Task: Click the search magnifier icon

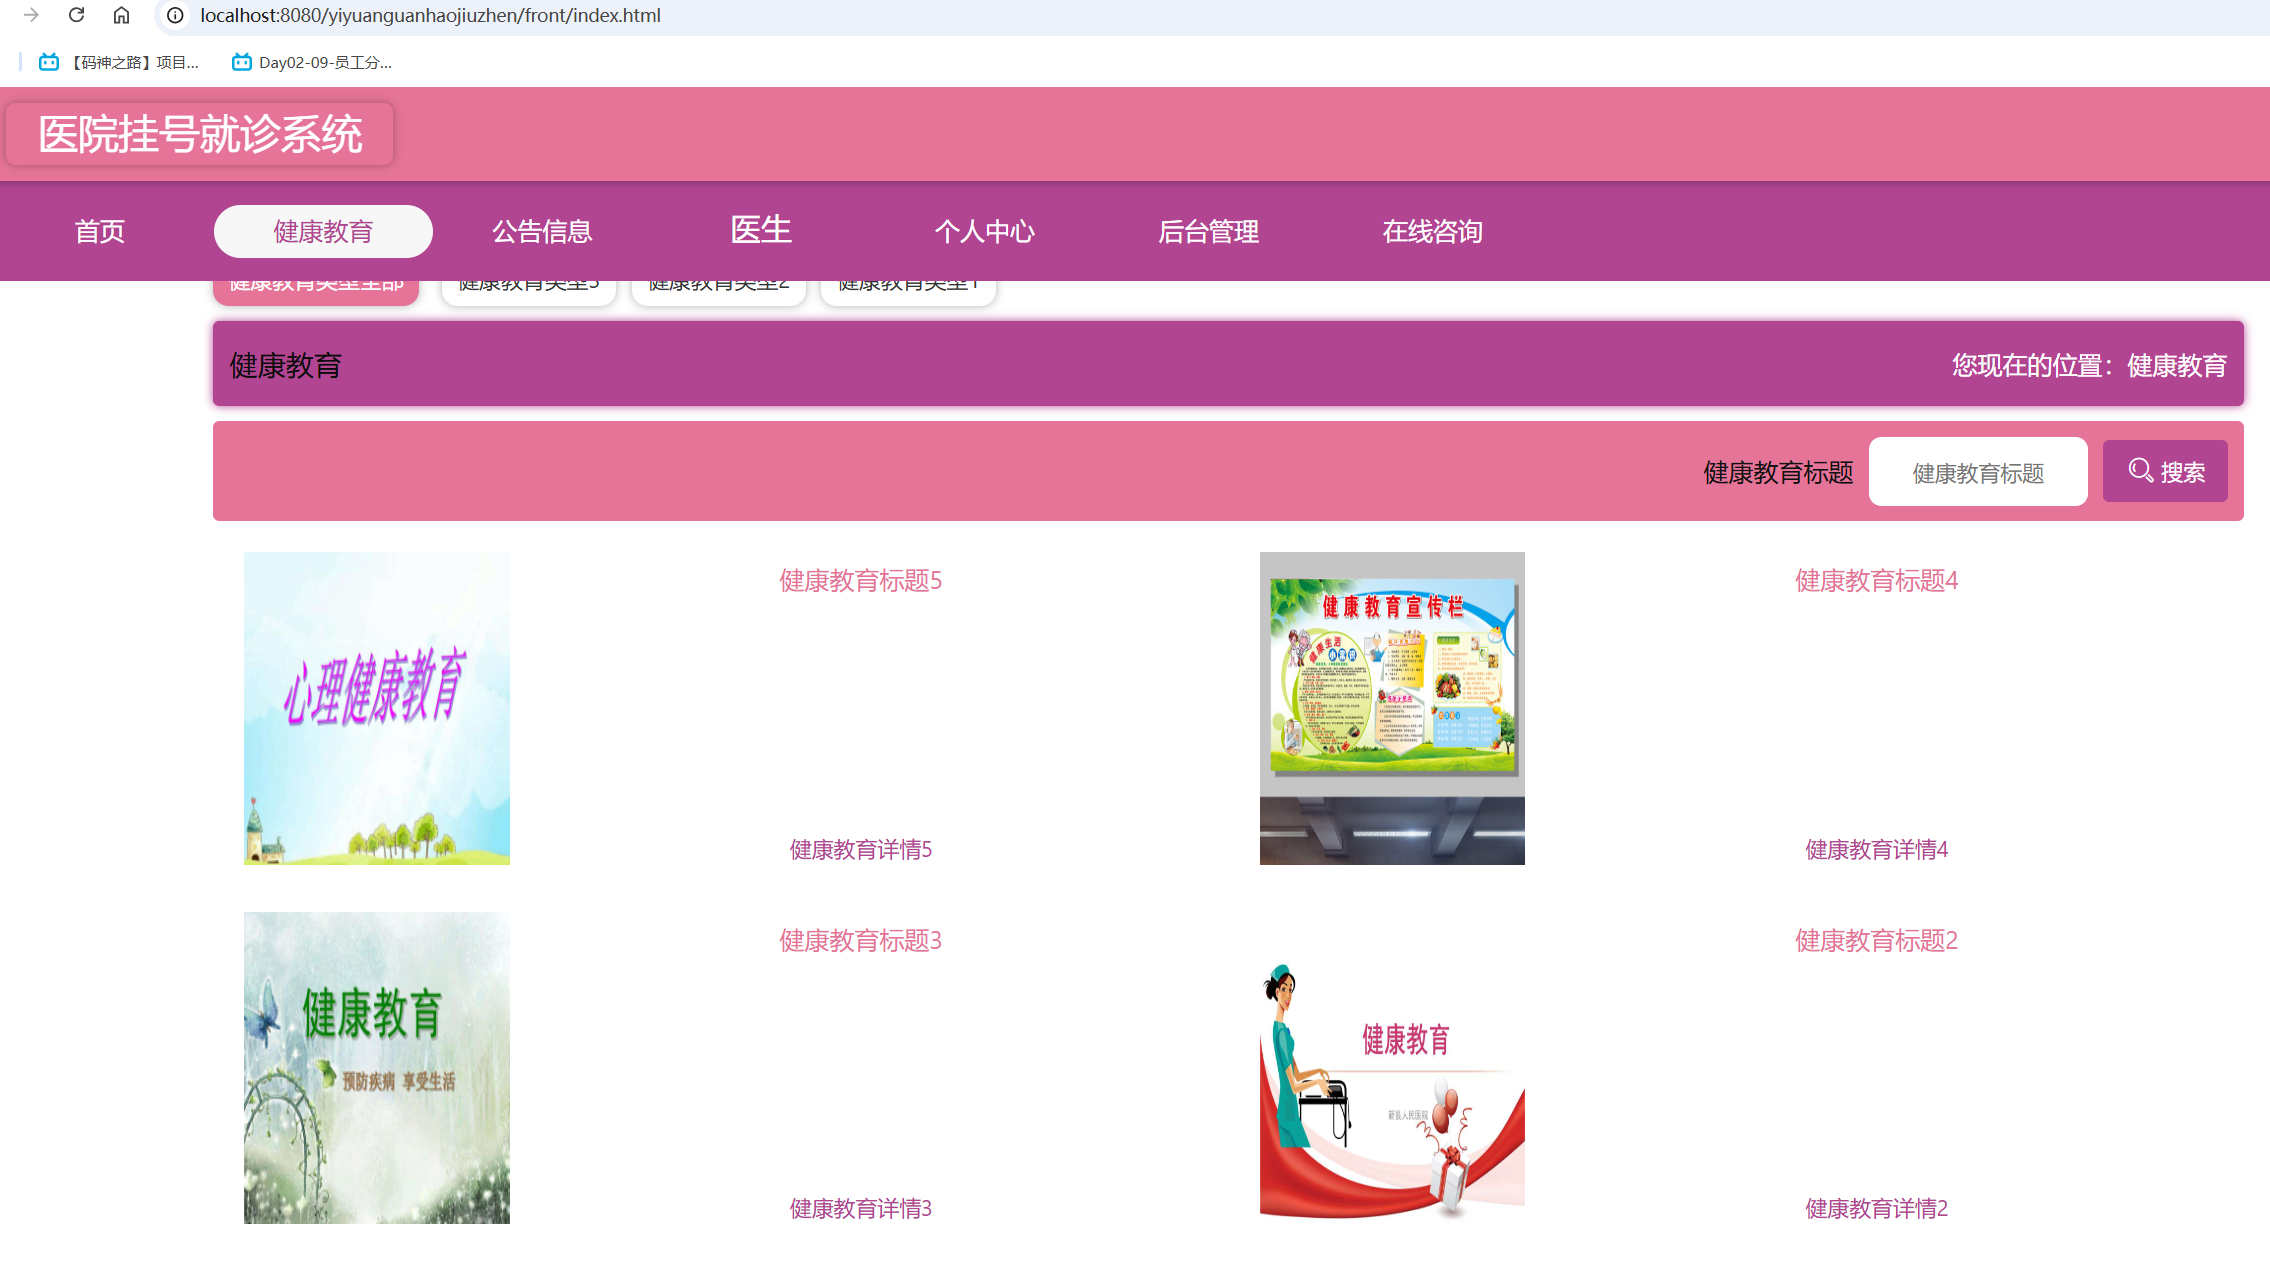Action: tap(2139, 471)
